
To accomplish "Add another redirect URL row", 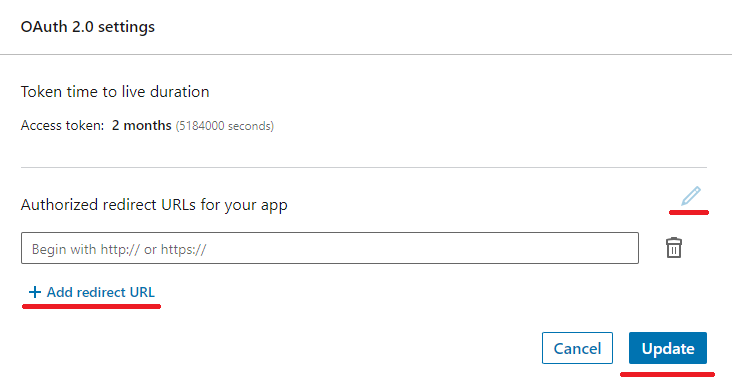I will [x=92, y=292].
